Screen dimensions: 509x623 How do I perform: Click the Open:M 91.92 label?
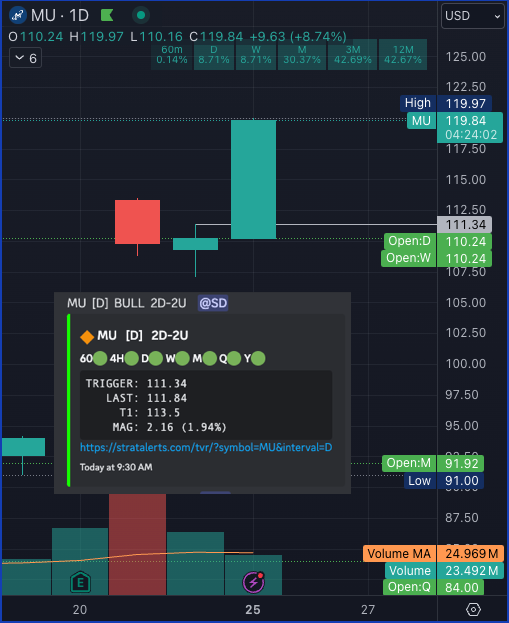[x=433, y=463]
